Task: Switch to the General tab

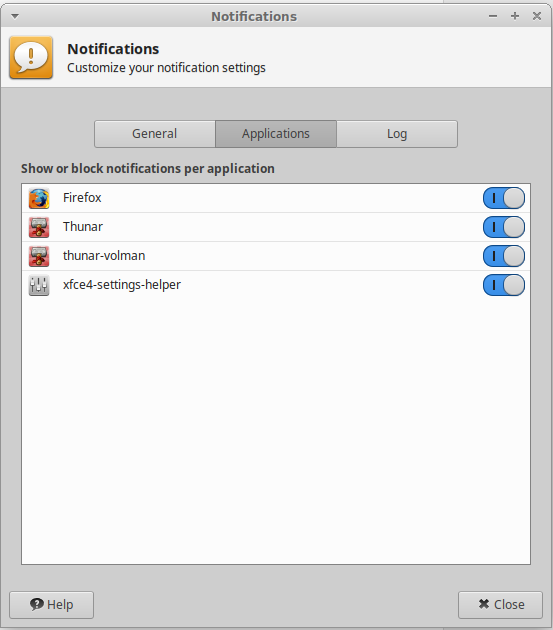Action: 155,134
